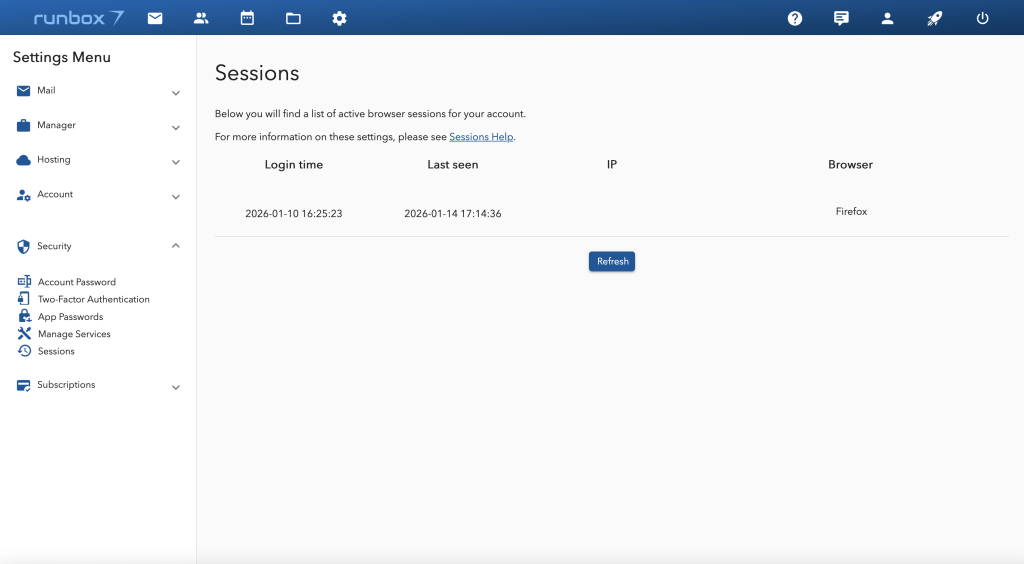Open Contacts from the top navigation bar
1024x564 pixels.
[201, 18]
